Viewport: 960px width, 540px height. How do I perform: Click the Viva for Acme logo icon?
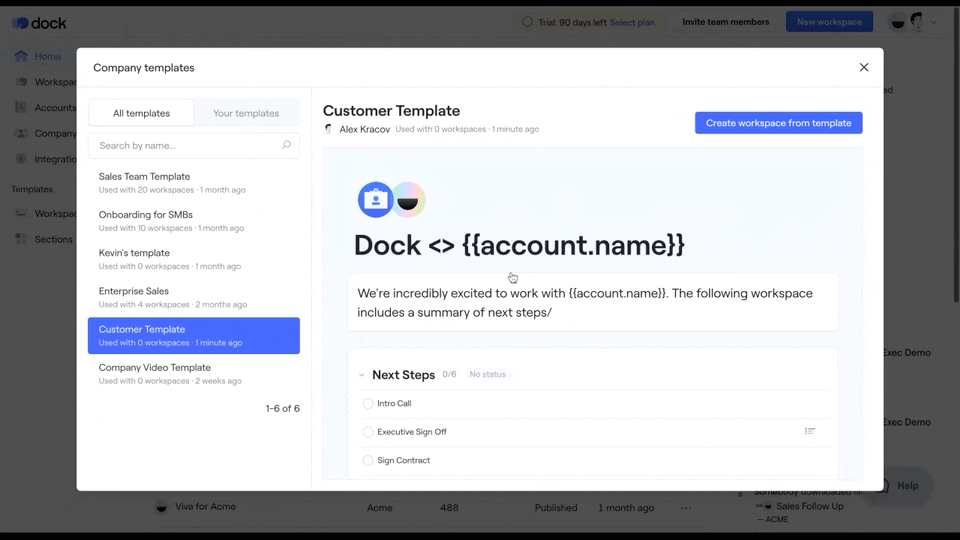161,507
